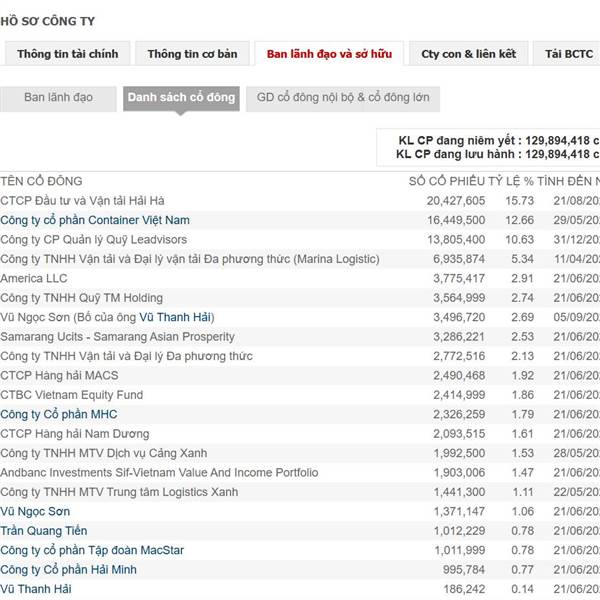Open Công ty cổ phần Tập đoàn MacStar link
Screen dimensions: 600x600
click(x=92, y=550)
